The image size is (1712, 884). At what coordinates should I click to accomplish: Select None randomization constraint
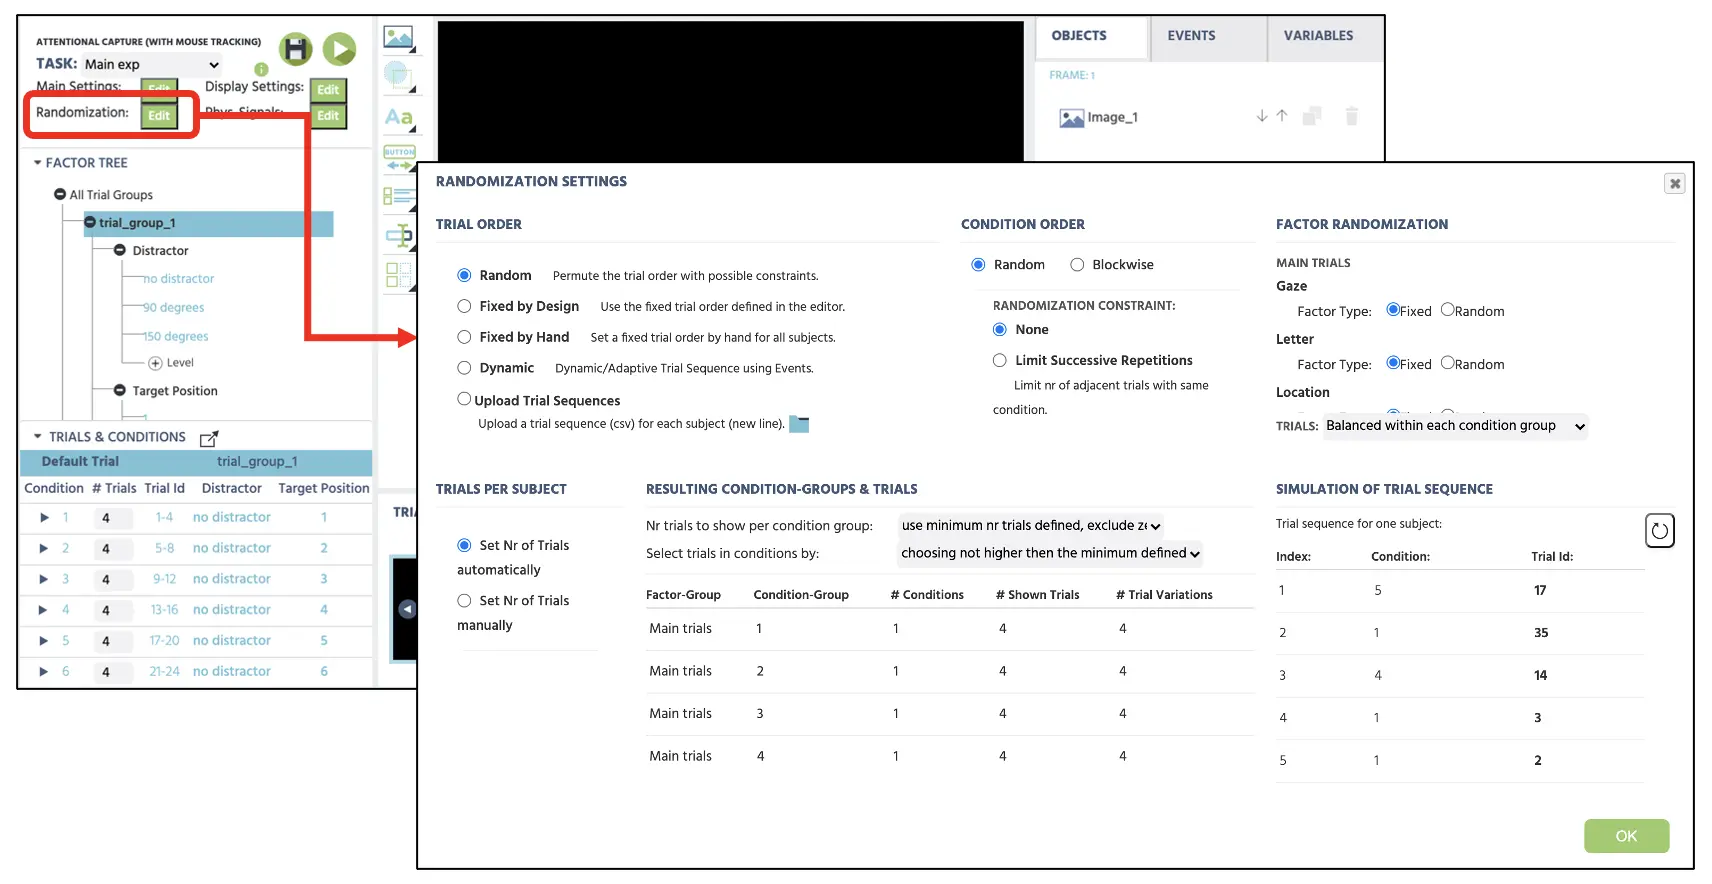point(999,329)
